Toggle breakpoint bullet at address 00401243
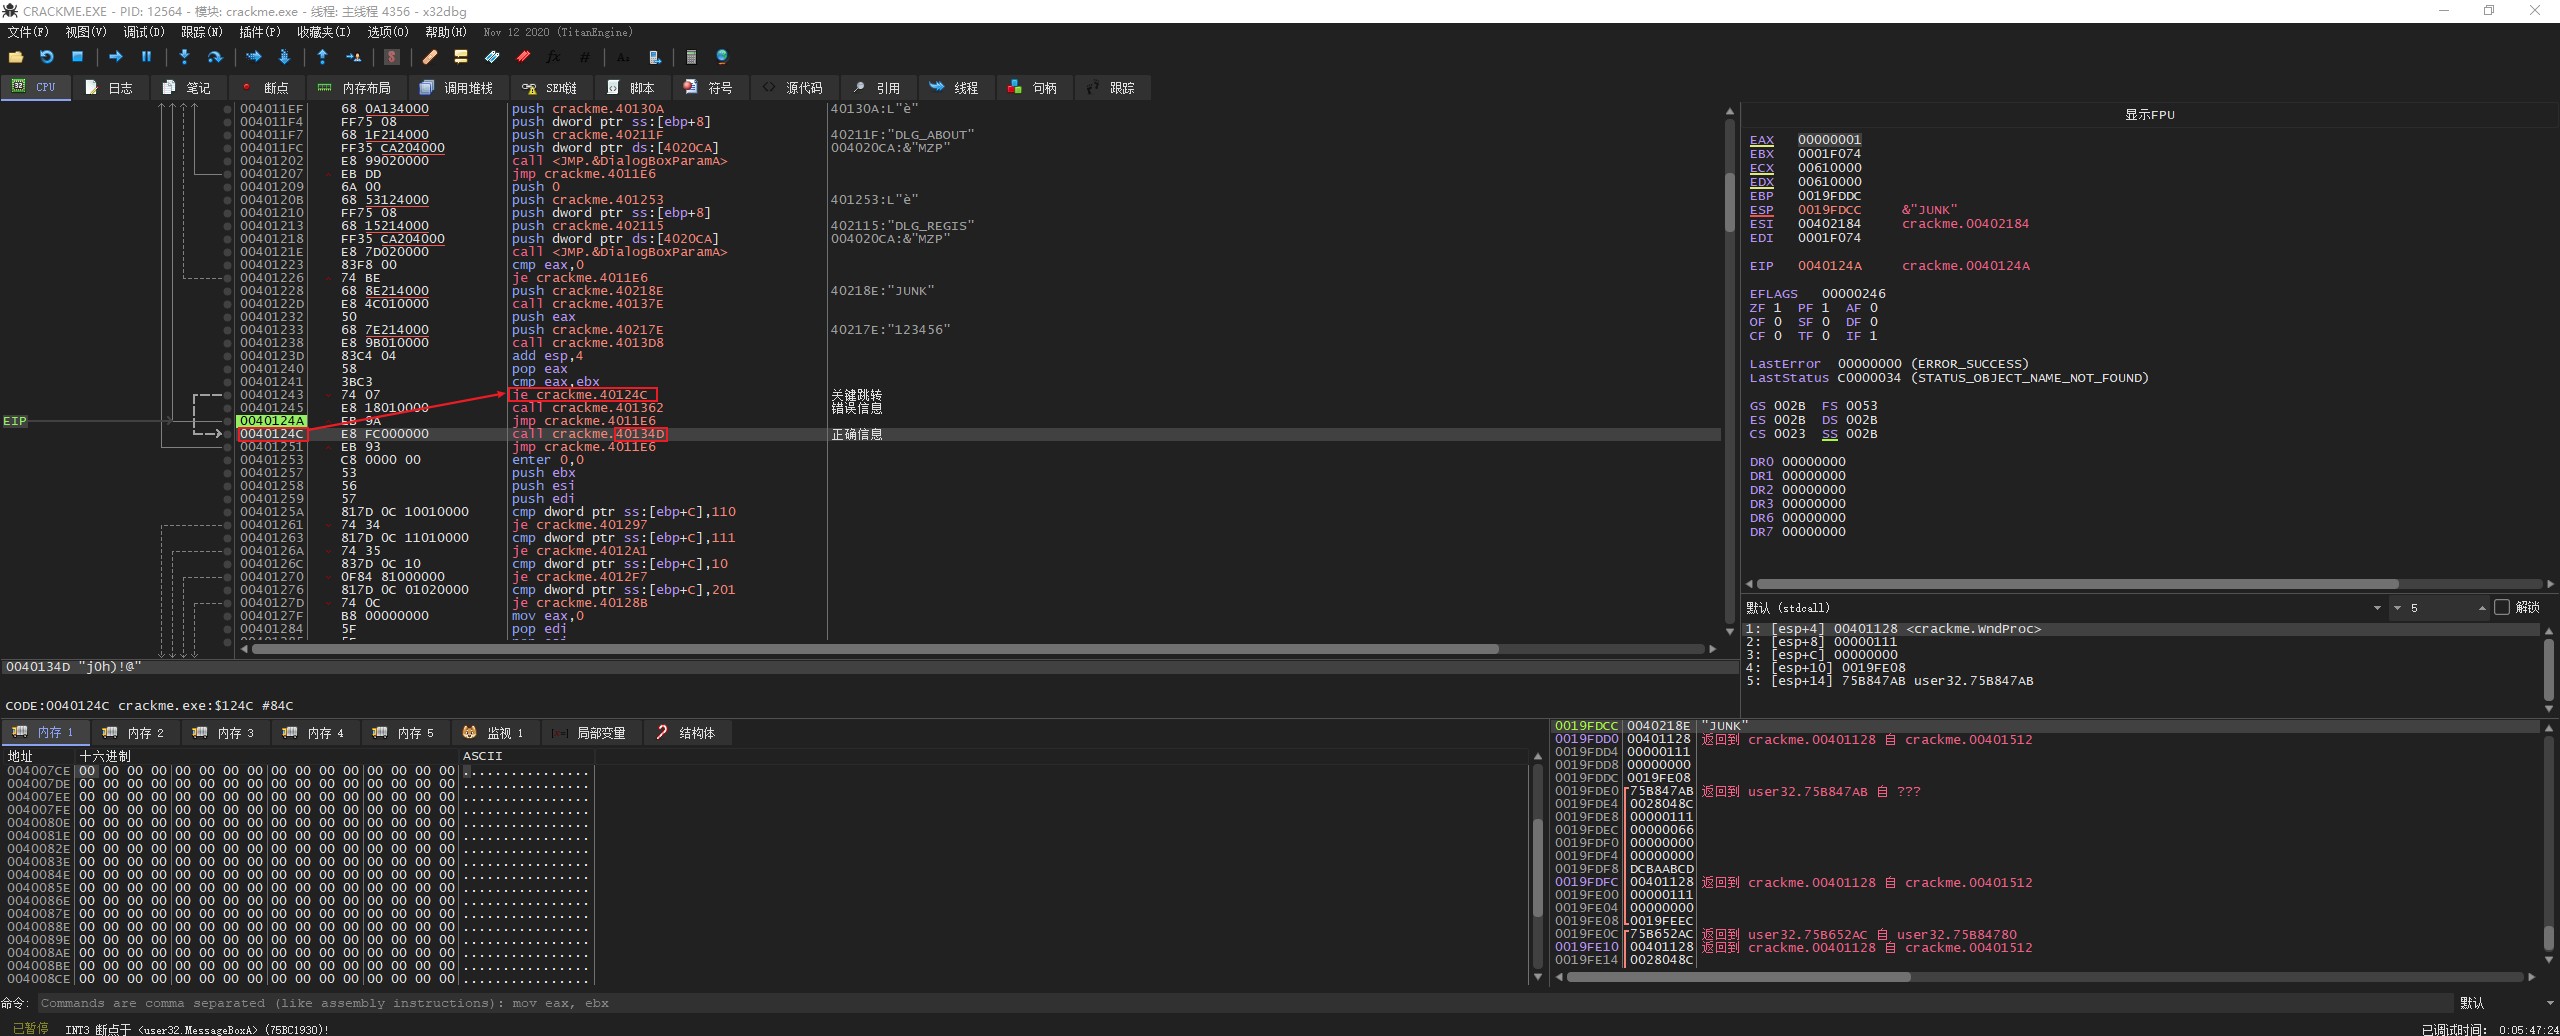This screenshot has height=1036, width=2560. coord(228,395)
